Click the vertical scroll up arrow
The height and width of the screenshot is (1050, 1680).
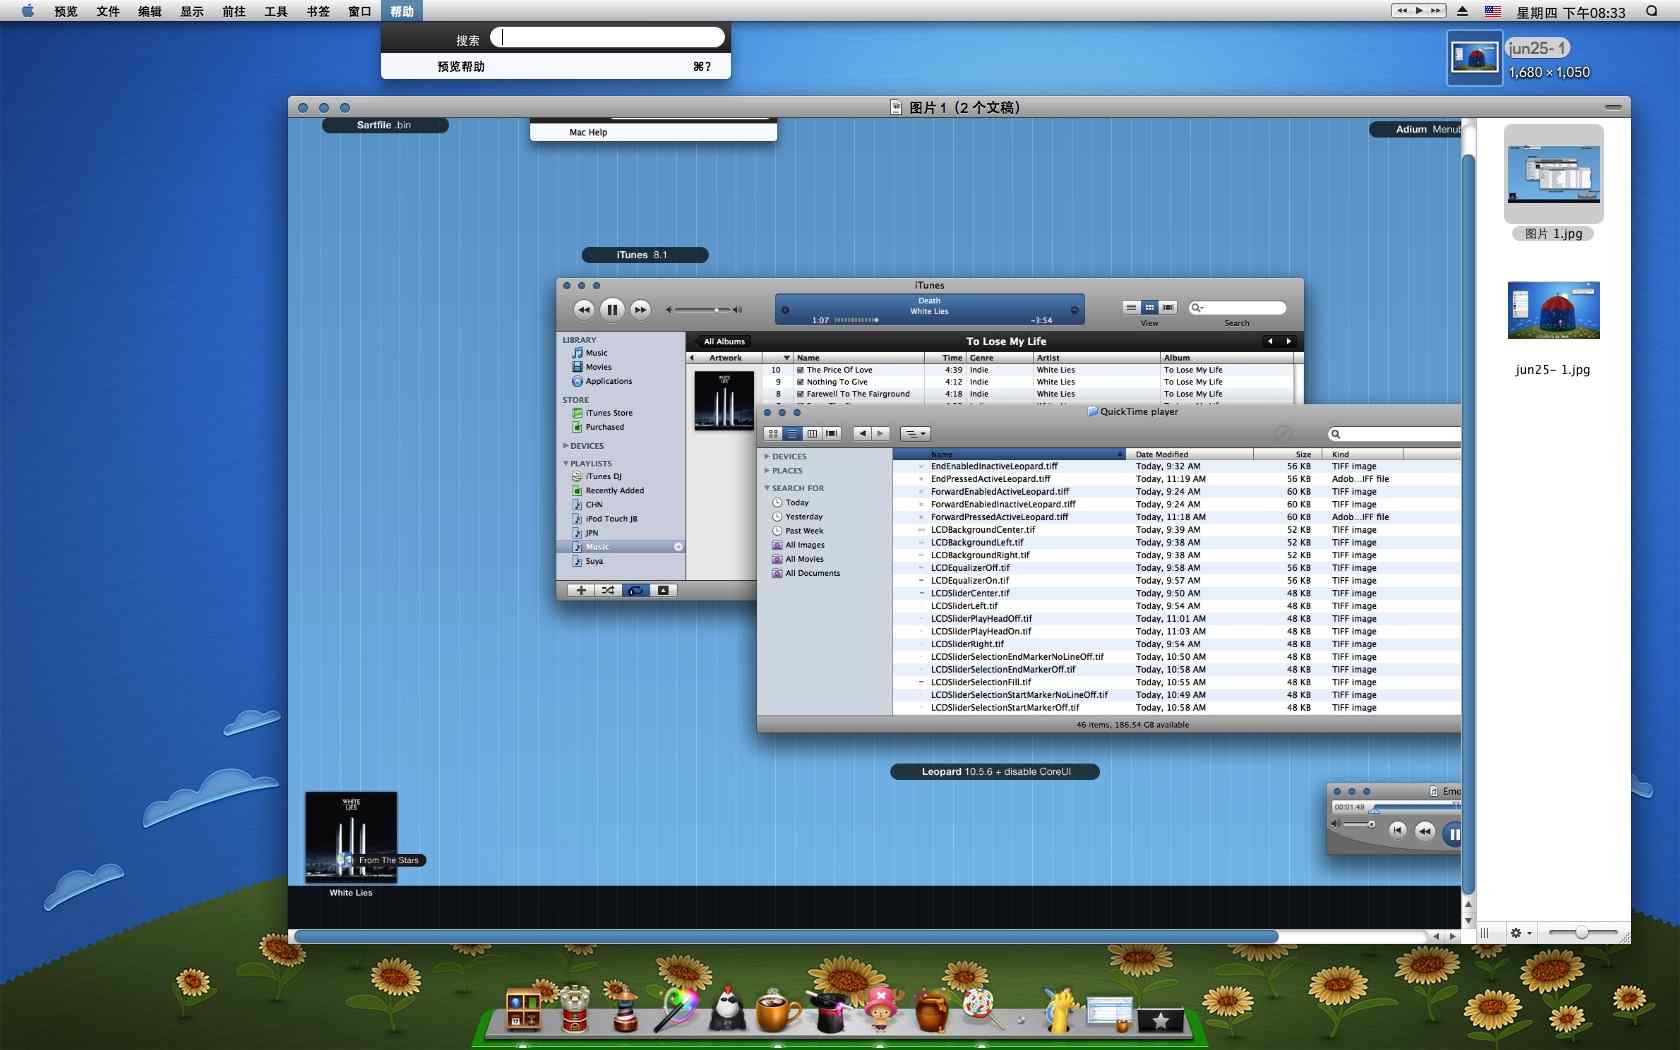coord(1468,905)
